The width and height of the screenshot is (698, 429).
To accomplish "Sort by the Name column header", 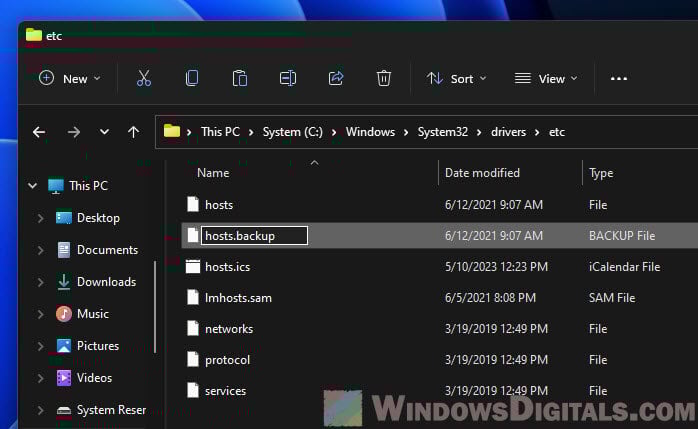I will click(213, 173).
